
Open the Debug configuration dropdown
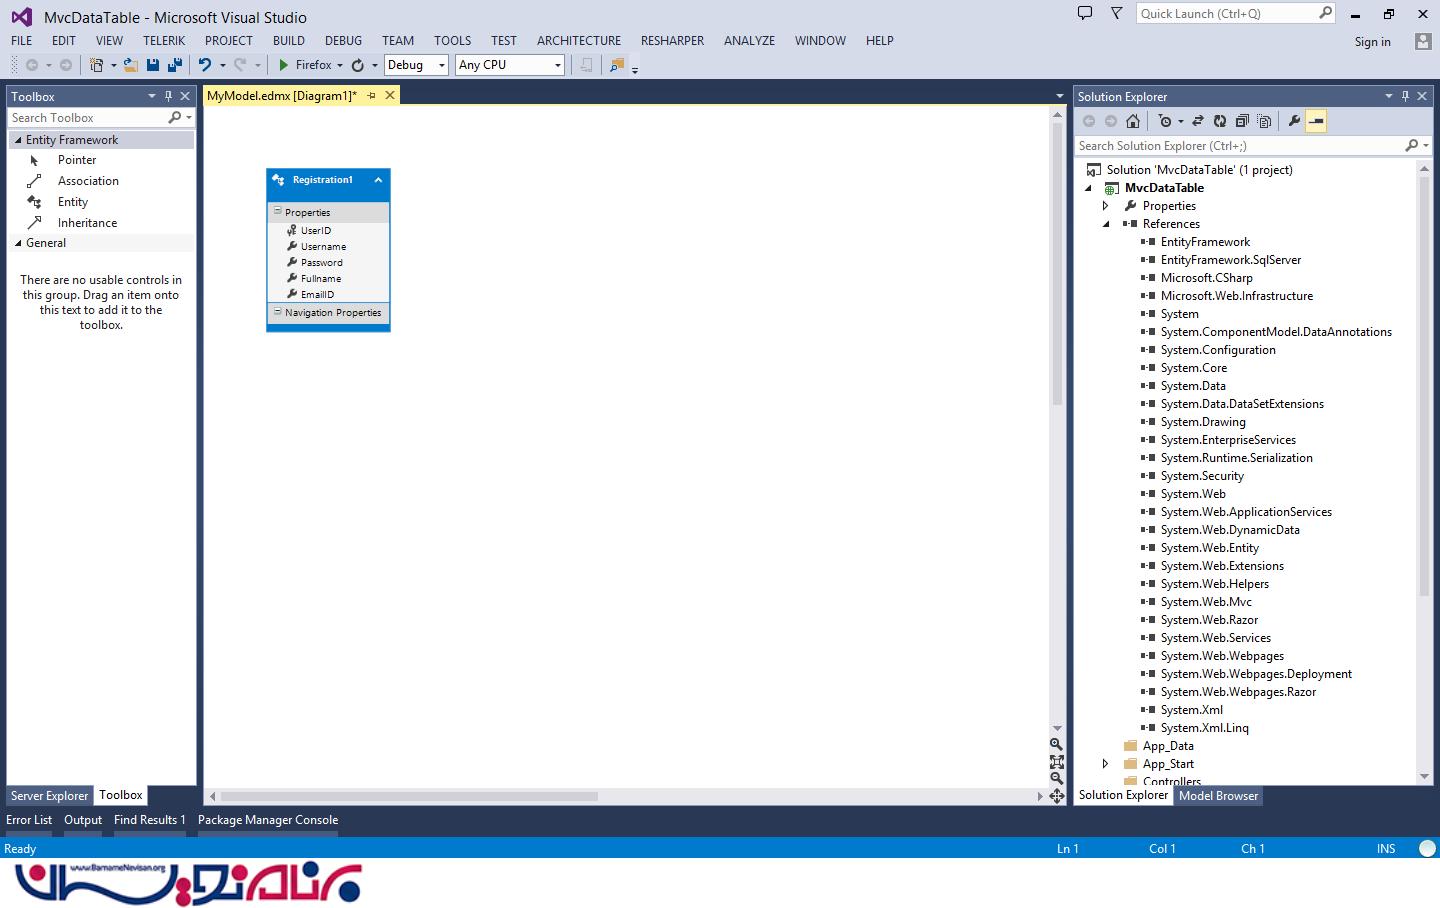(x=416, y=65)
